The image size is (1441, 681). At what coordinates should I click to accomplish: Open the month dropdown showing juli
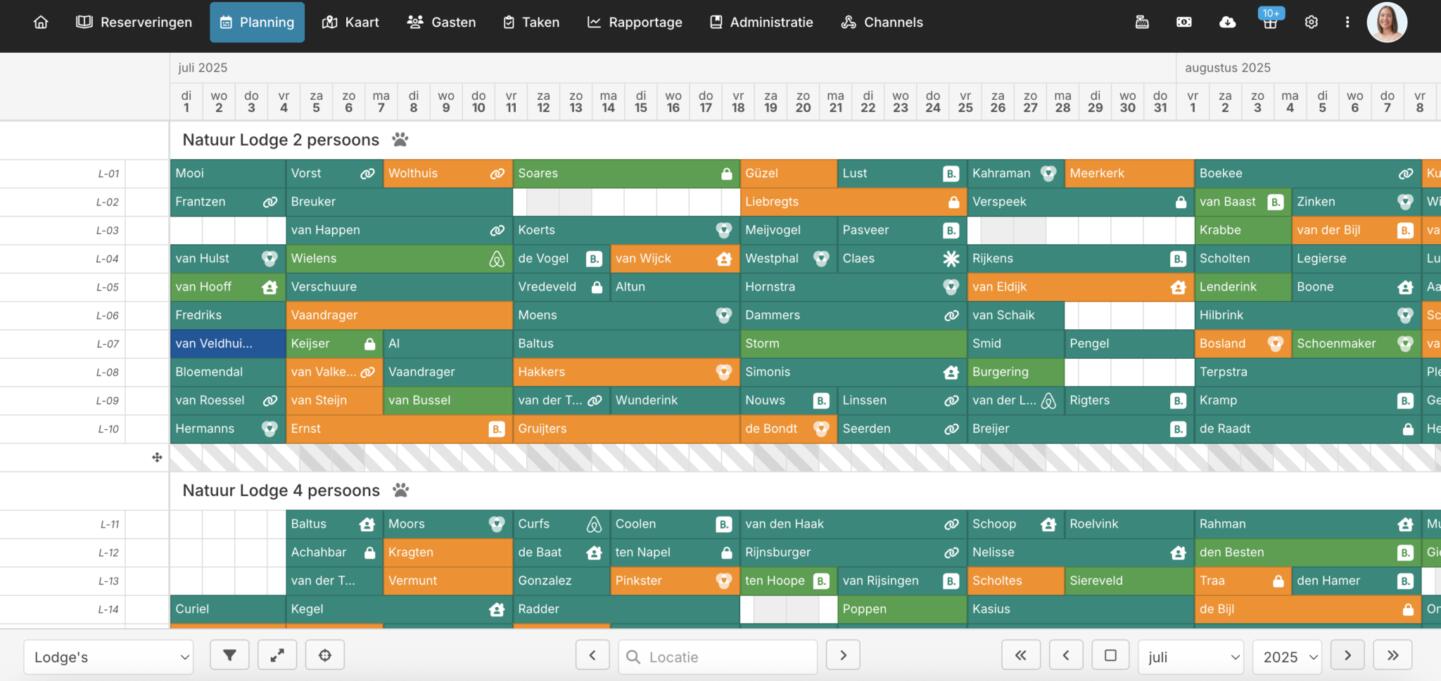tap(1190, 657)
